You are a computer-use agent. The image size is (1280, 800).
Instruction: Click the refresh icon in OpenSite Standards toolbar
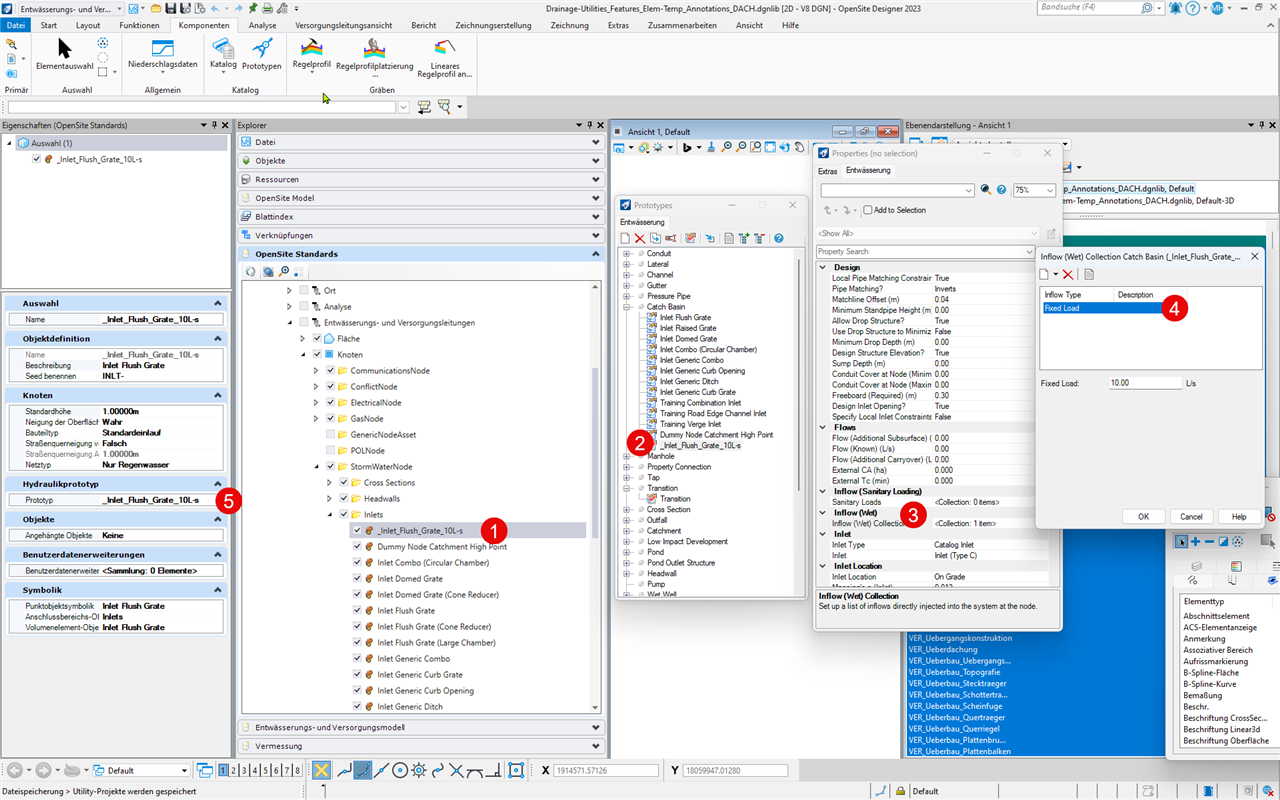pyautogui.click(x=252, y=271)
